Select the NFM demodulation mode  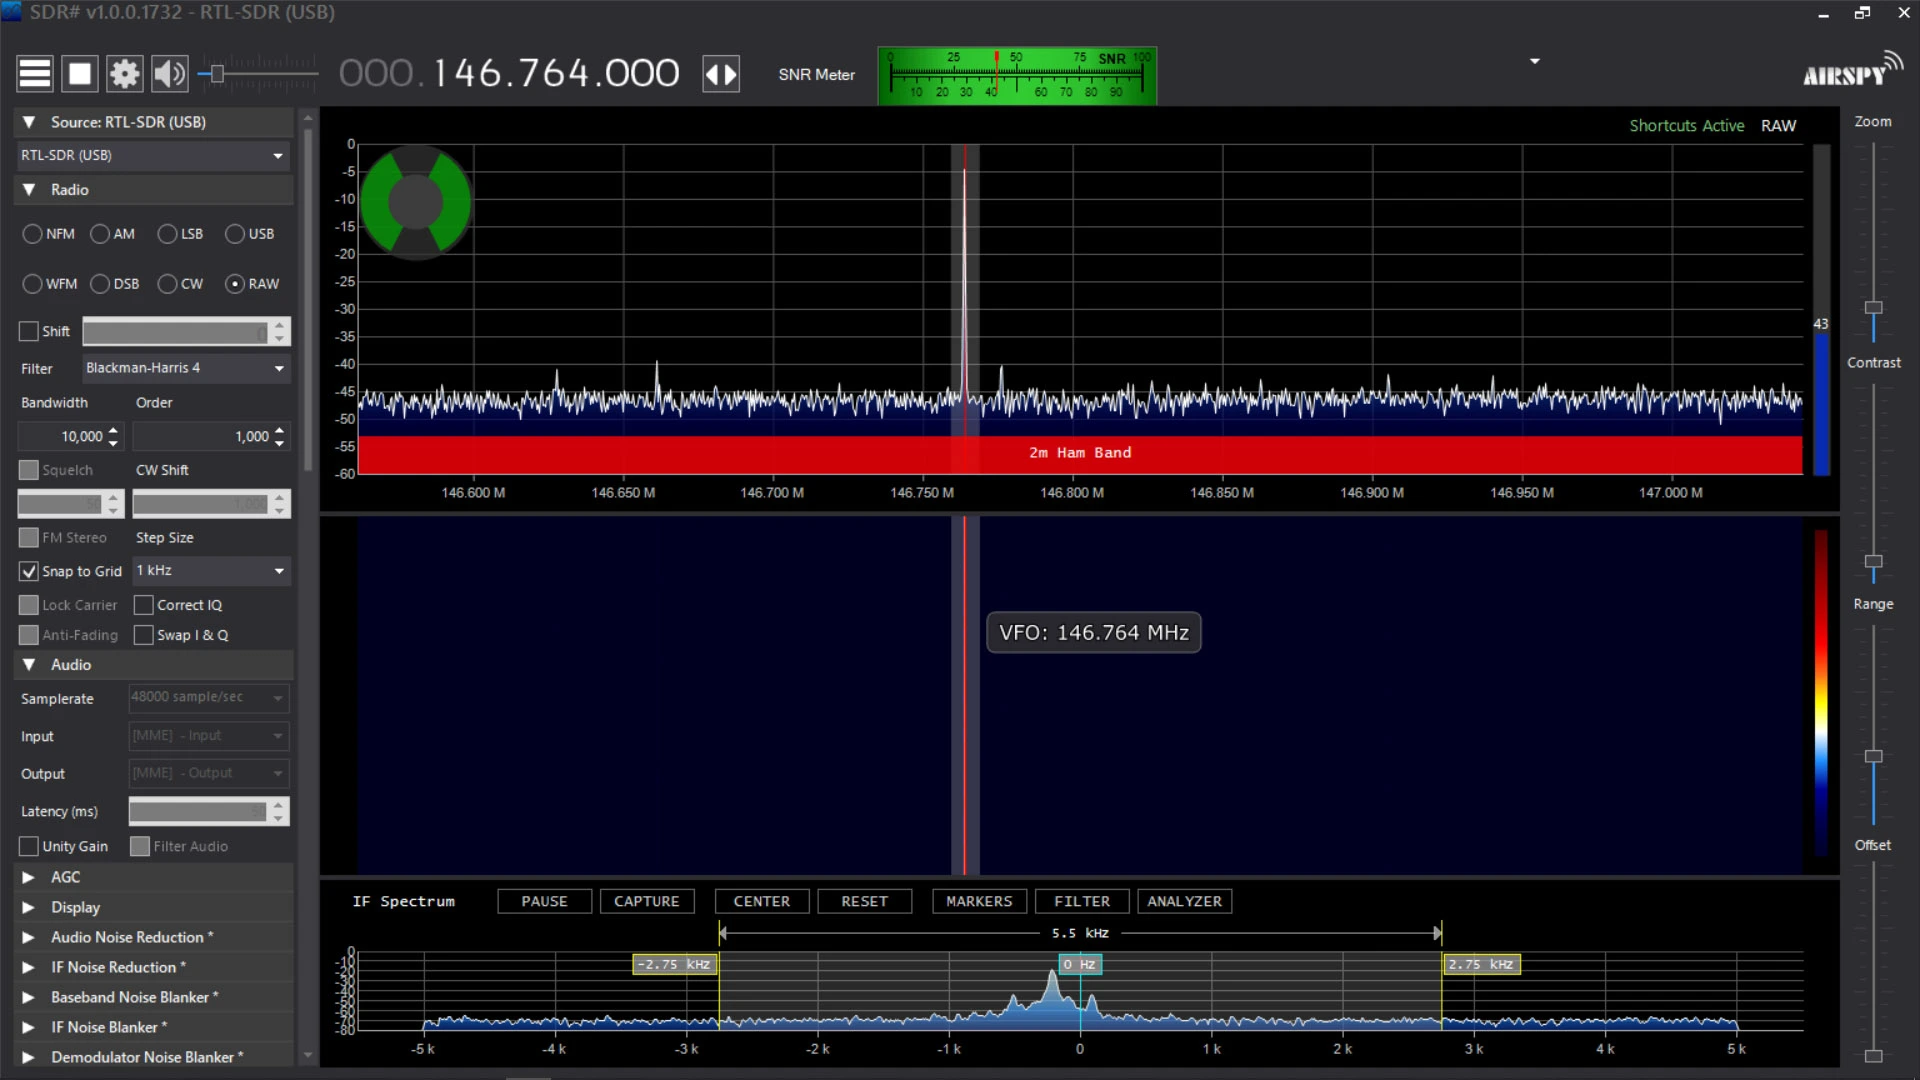pos(33,234)
